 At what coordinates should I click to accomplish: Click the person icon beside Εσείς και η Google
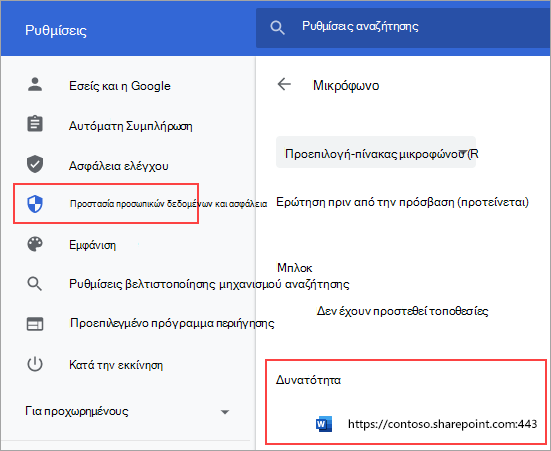click(x=35, y=85)
